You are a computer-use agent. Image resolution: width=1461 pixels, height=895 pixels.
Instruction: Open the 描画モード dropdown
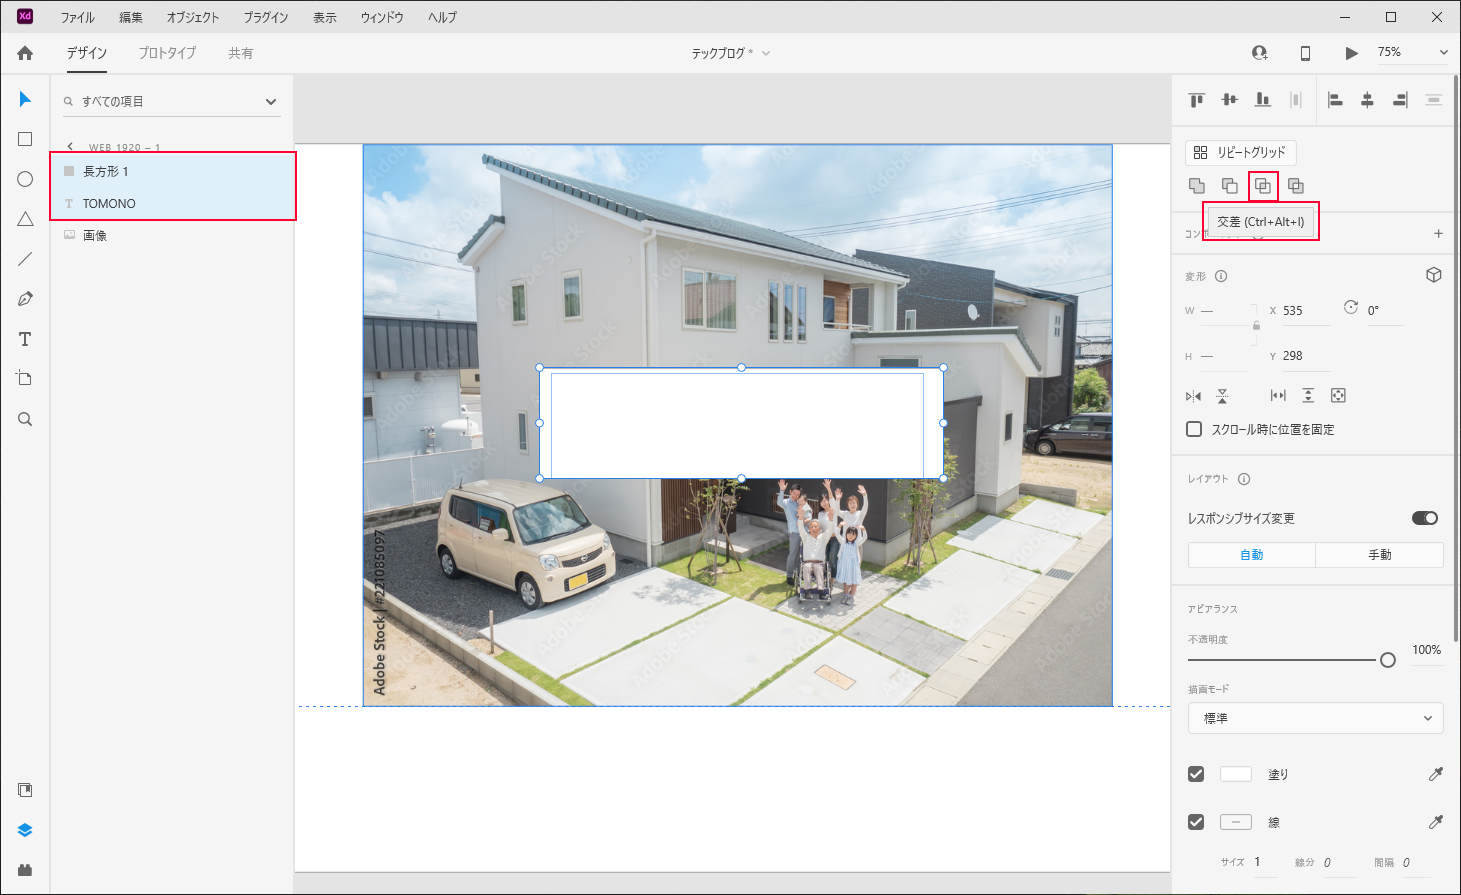(x=1314, y=718)
